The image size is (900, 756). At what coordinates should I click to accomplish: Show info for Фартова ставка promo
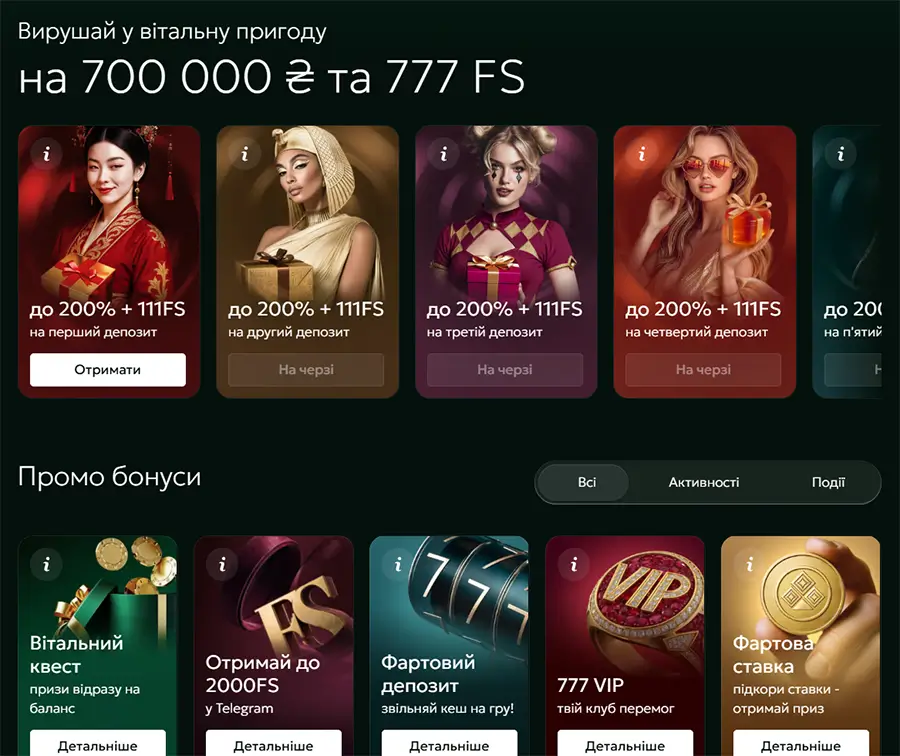750,565
